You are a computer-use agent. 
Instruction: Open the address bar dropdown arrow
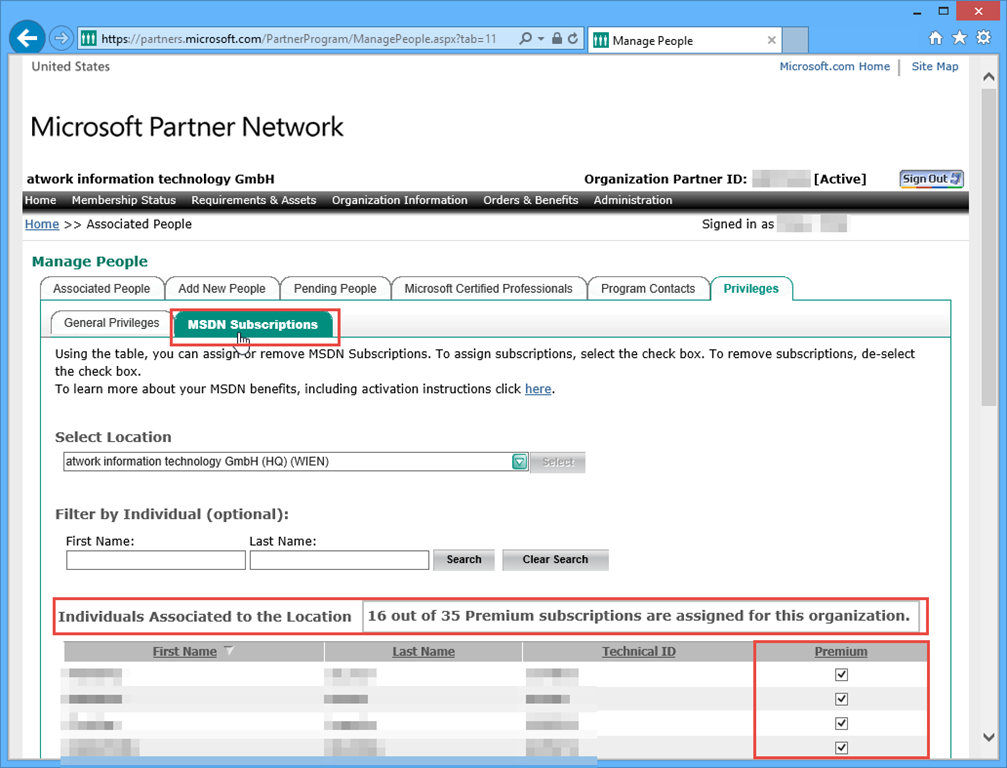542,39
